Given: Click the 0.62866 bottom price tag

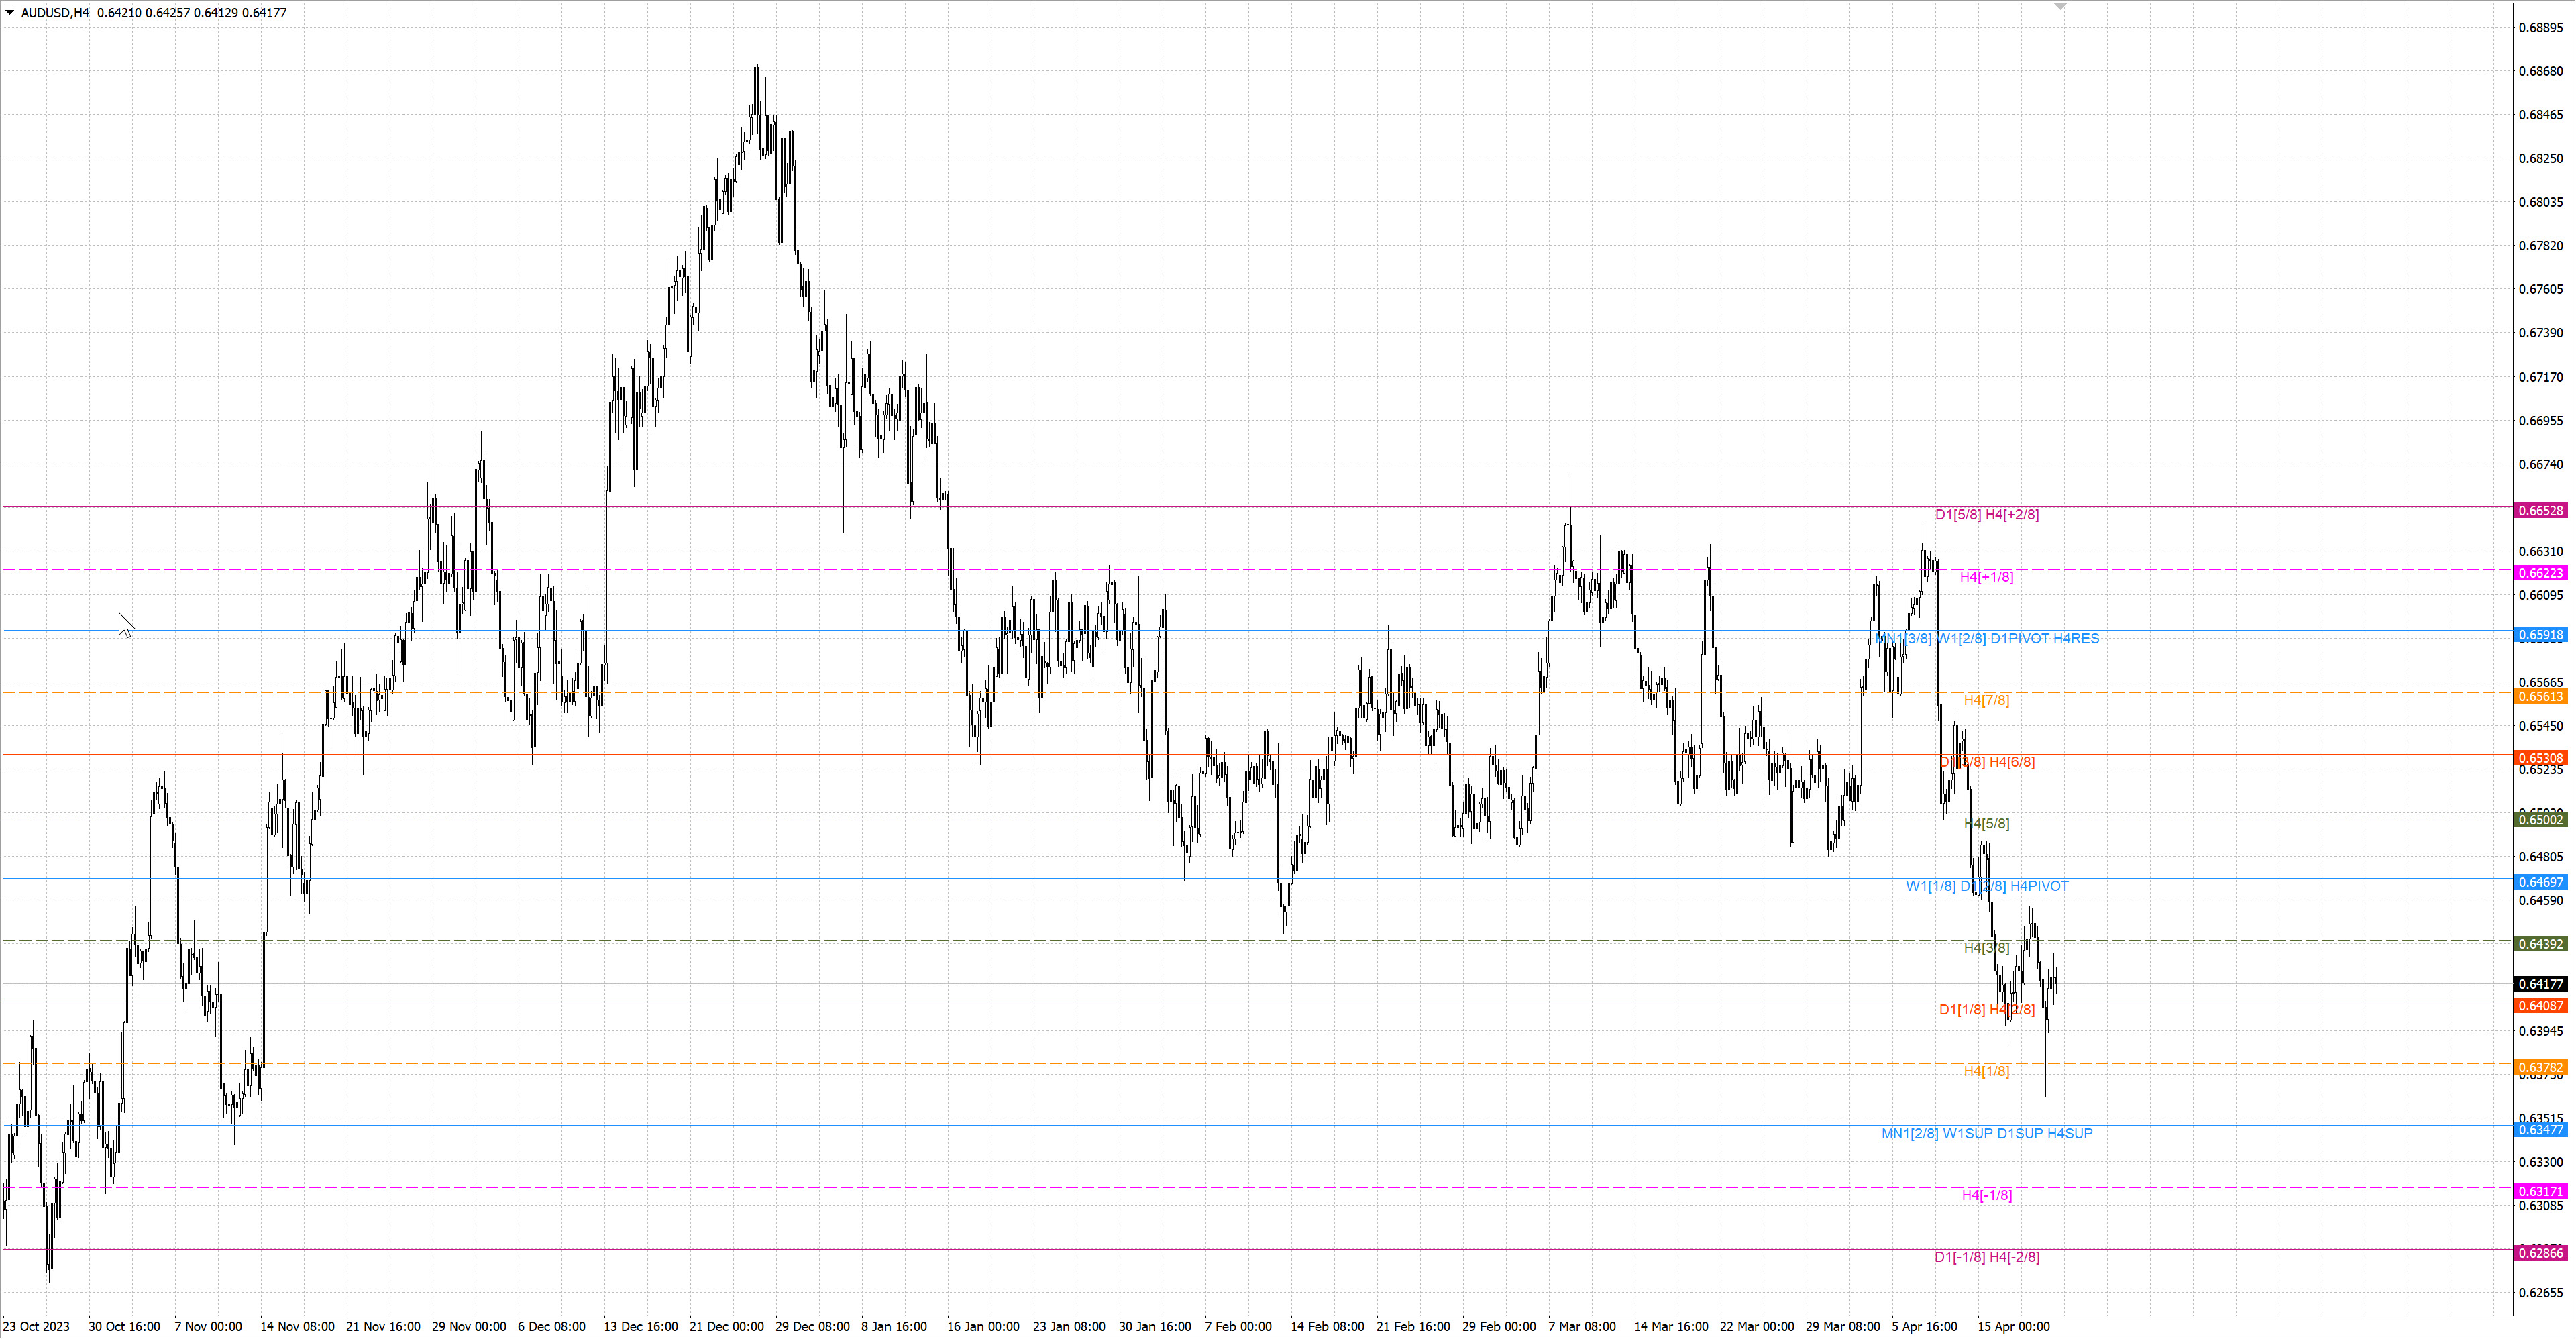Looking at the screenshot, I should [x=2540, y=1253].
